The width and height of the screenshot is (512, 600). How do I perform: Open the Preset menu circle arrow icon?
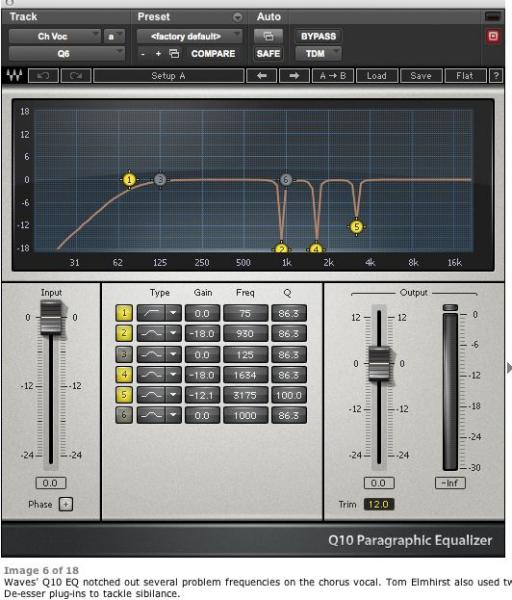coord(237,17)
